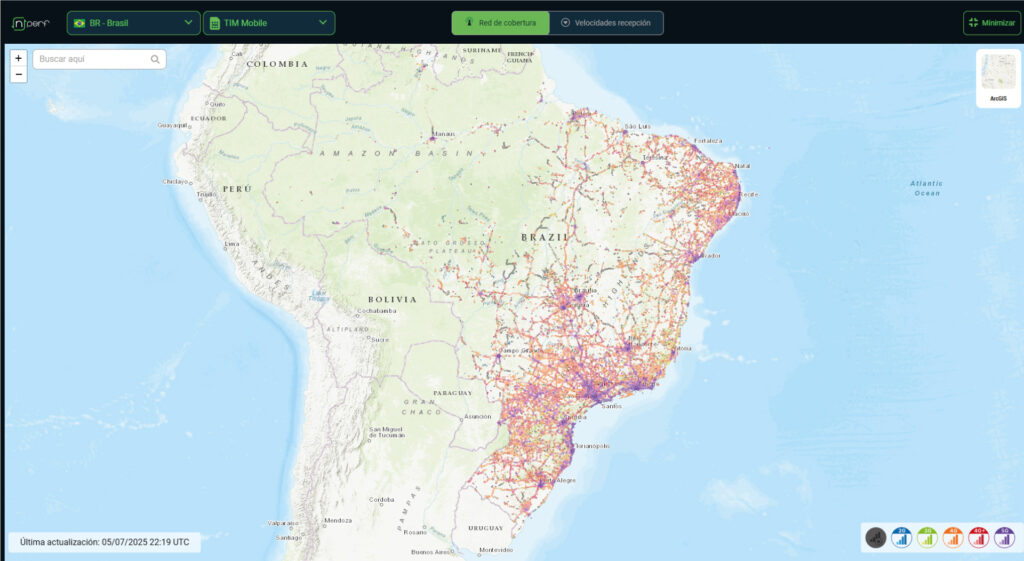Click the ECUADOR label on map
Image resolution: width=1024 pixels, height=561 pixels.
pos(208,118)
